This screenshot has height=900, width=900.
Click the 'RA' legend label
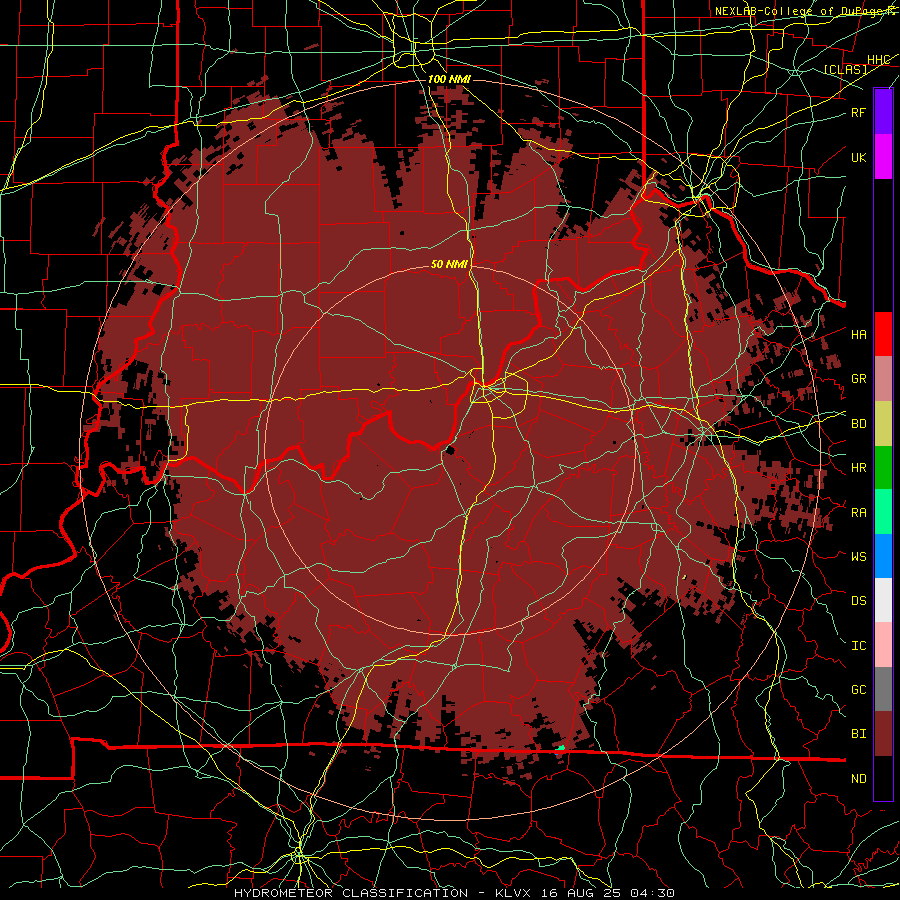tap(859, 512)
